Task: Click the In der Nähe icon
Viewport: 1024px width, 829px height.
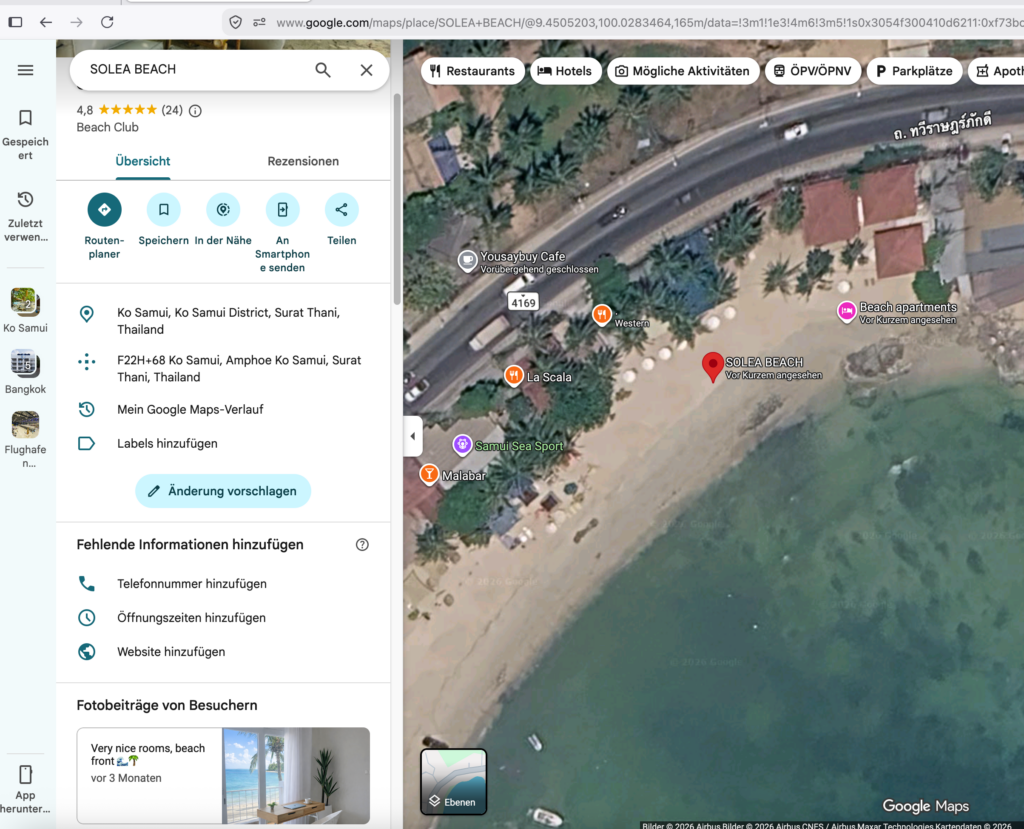Action: click(223, 210)
